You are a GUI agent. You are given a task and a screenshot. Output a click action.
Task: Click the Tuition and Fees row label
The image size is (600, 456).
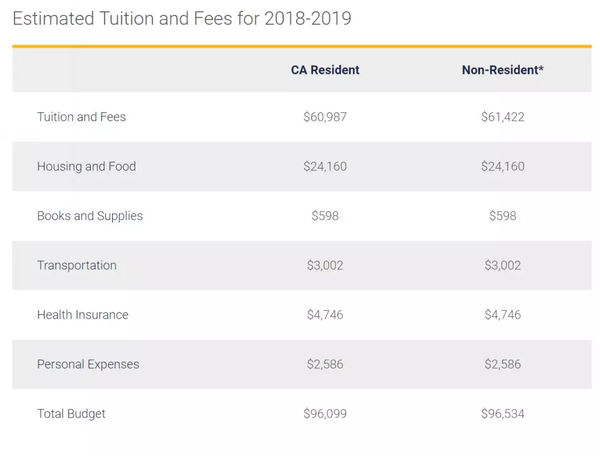[x=81, y=117]
